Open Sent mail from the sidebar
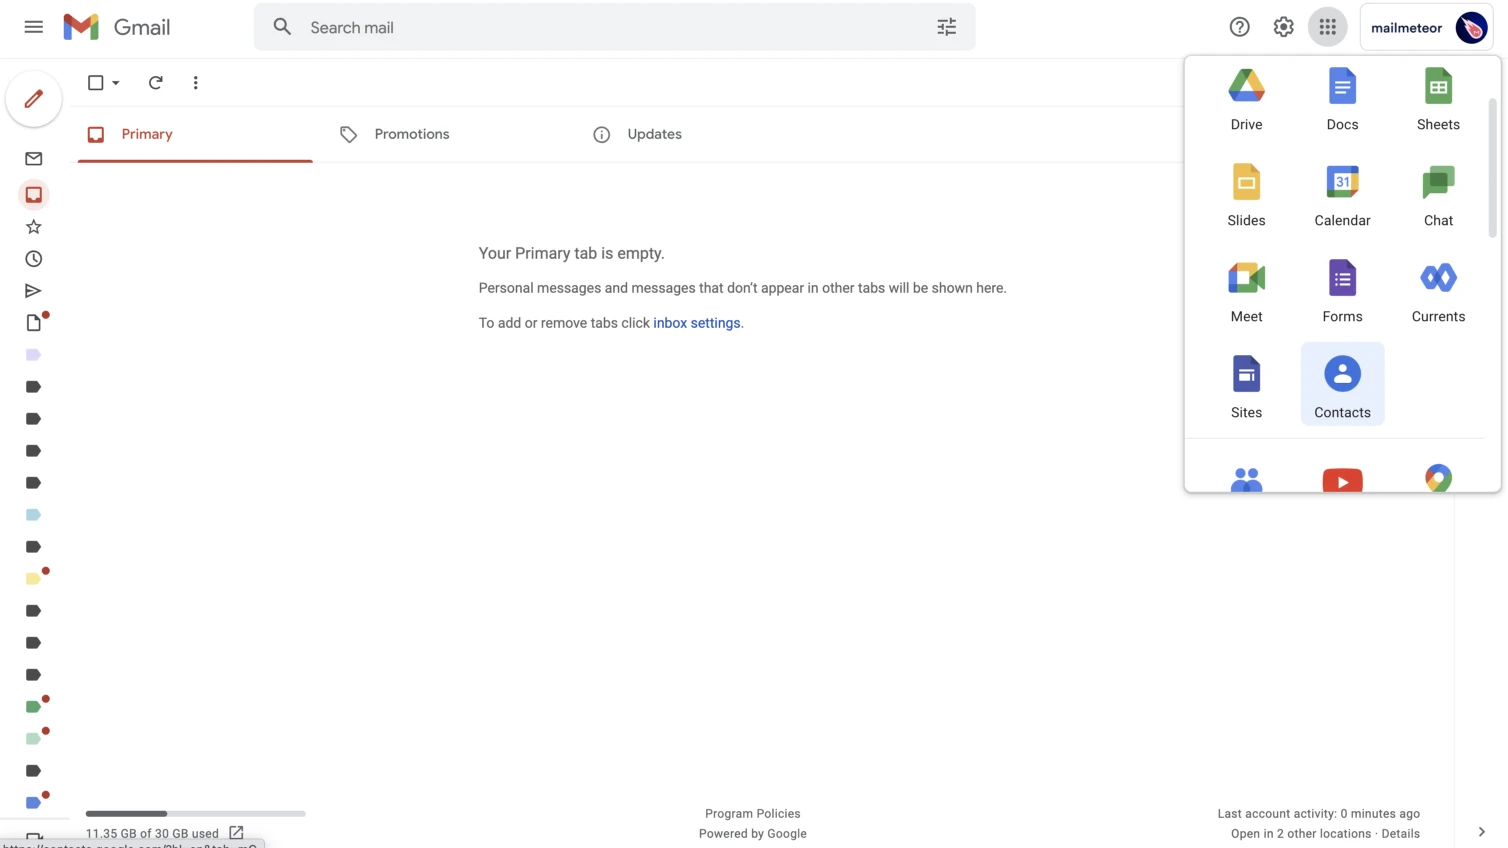This screenshot has width=1508, height=848. (33, 290)
